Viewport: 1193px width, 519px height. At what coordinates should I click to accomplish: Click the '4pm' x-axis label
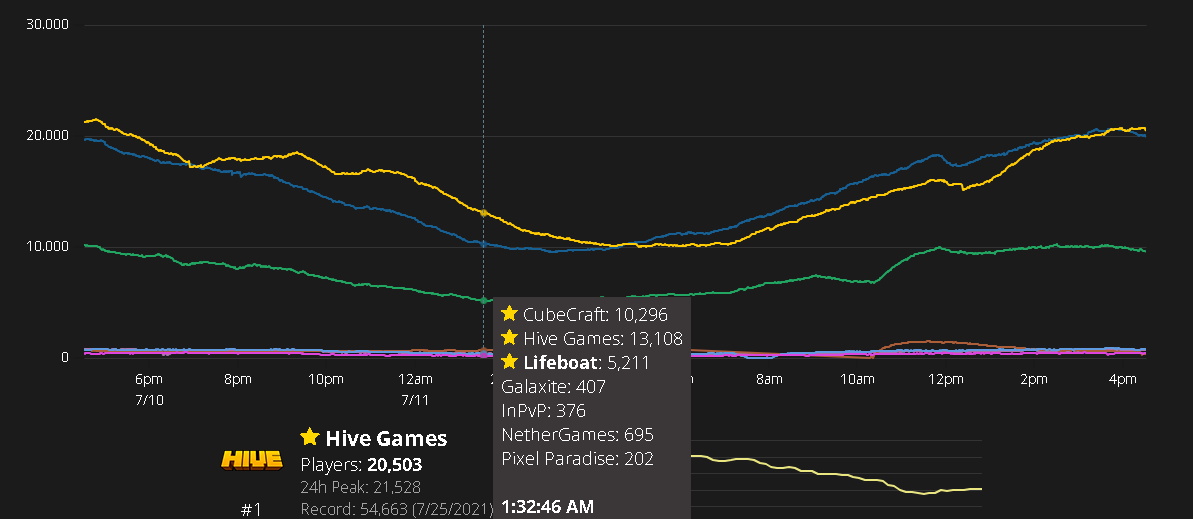coord(1123,379)
